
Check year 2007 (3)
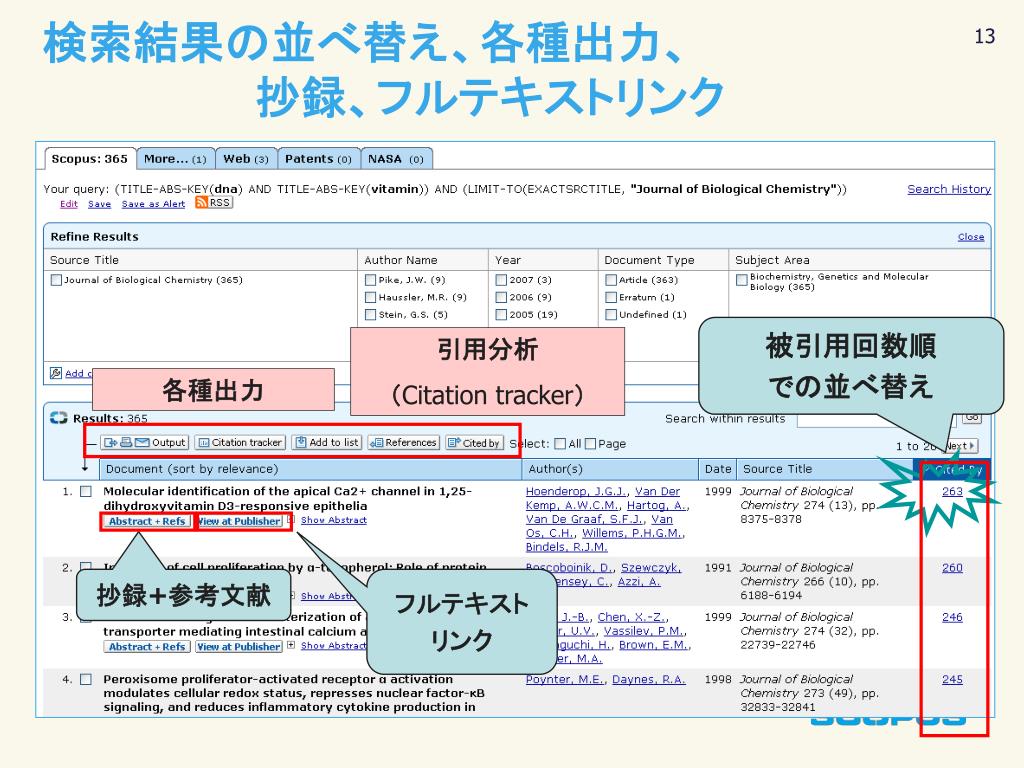(x=501, y=280)
